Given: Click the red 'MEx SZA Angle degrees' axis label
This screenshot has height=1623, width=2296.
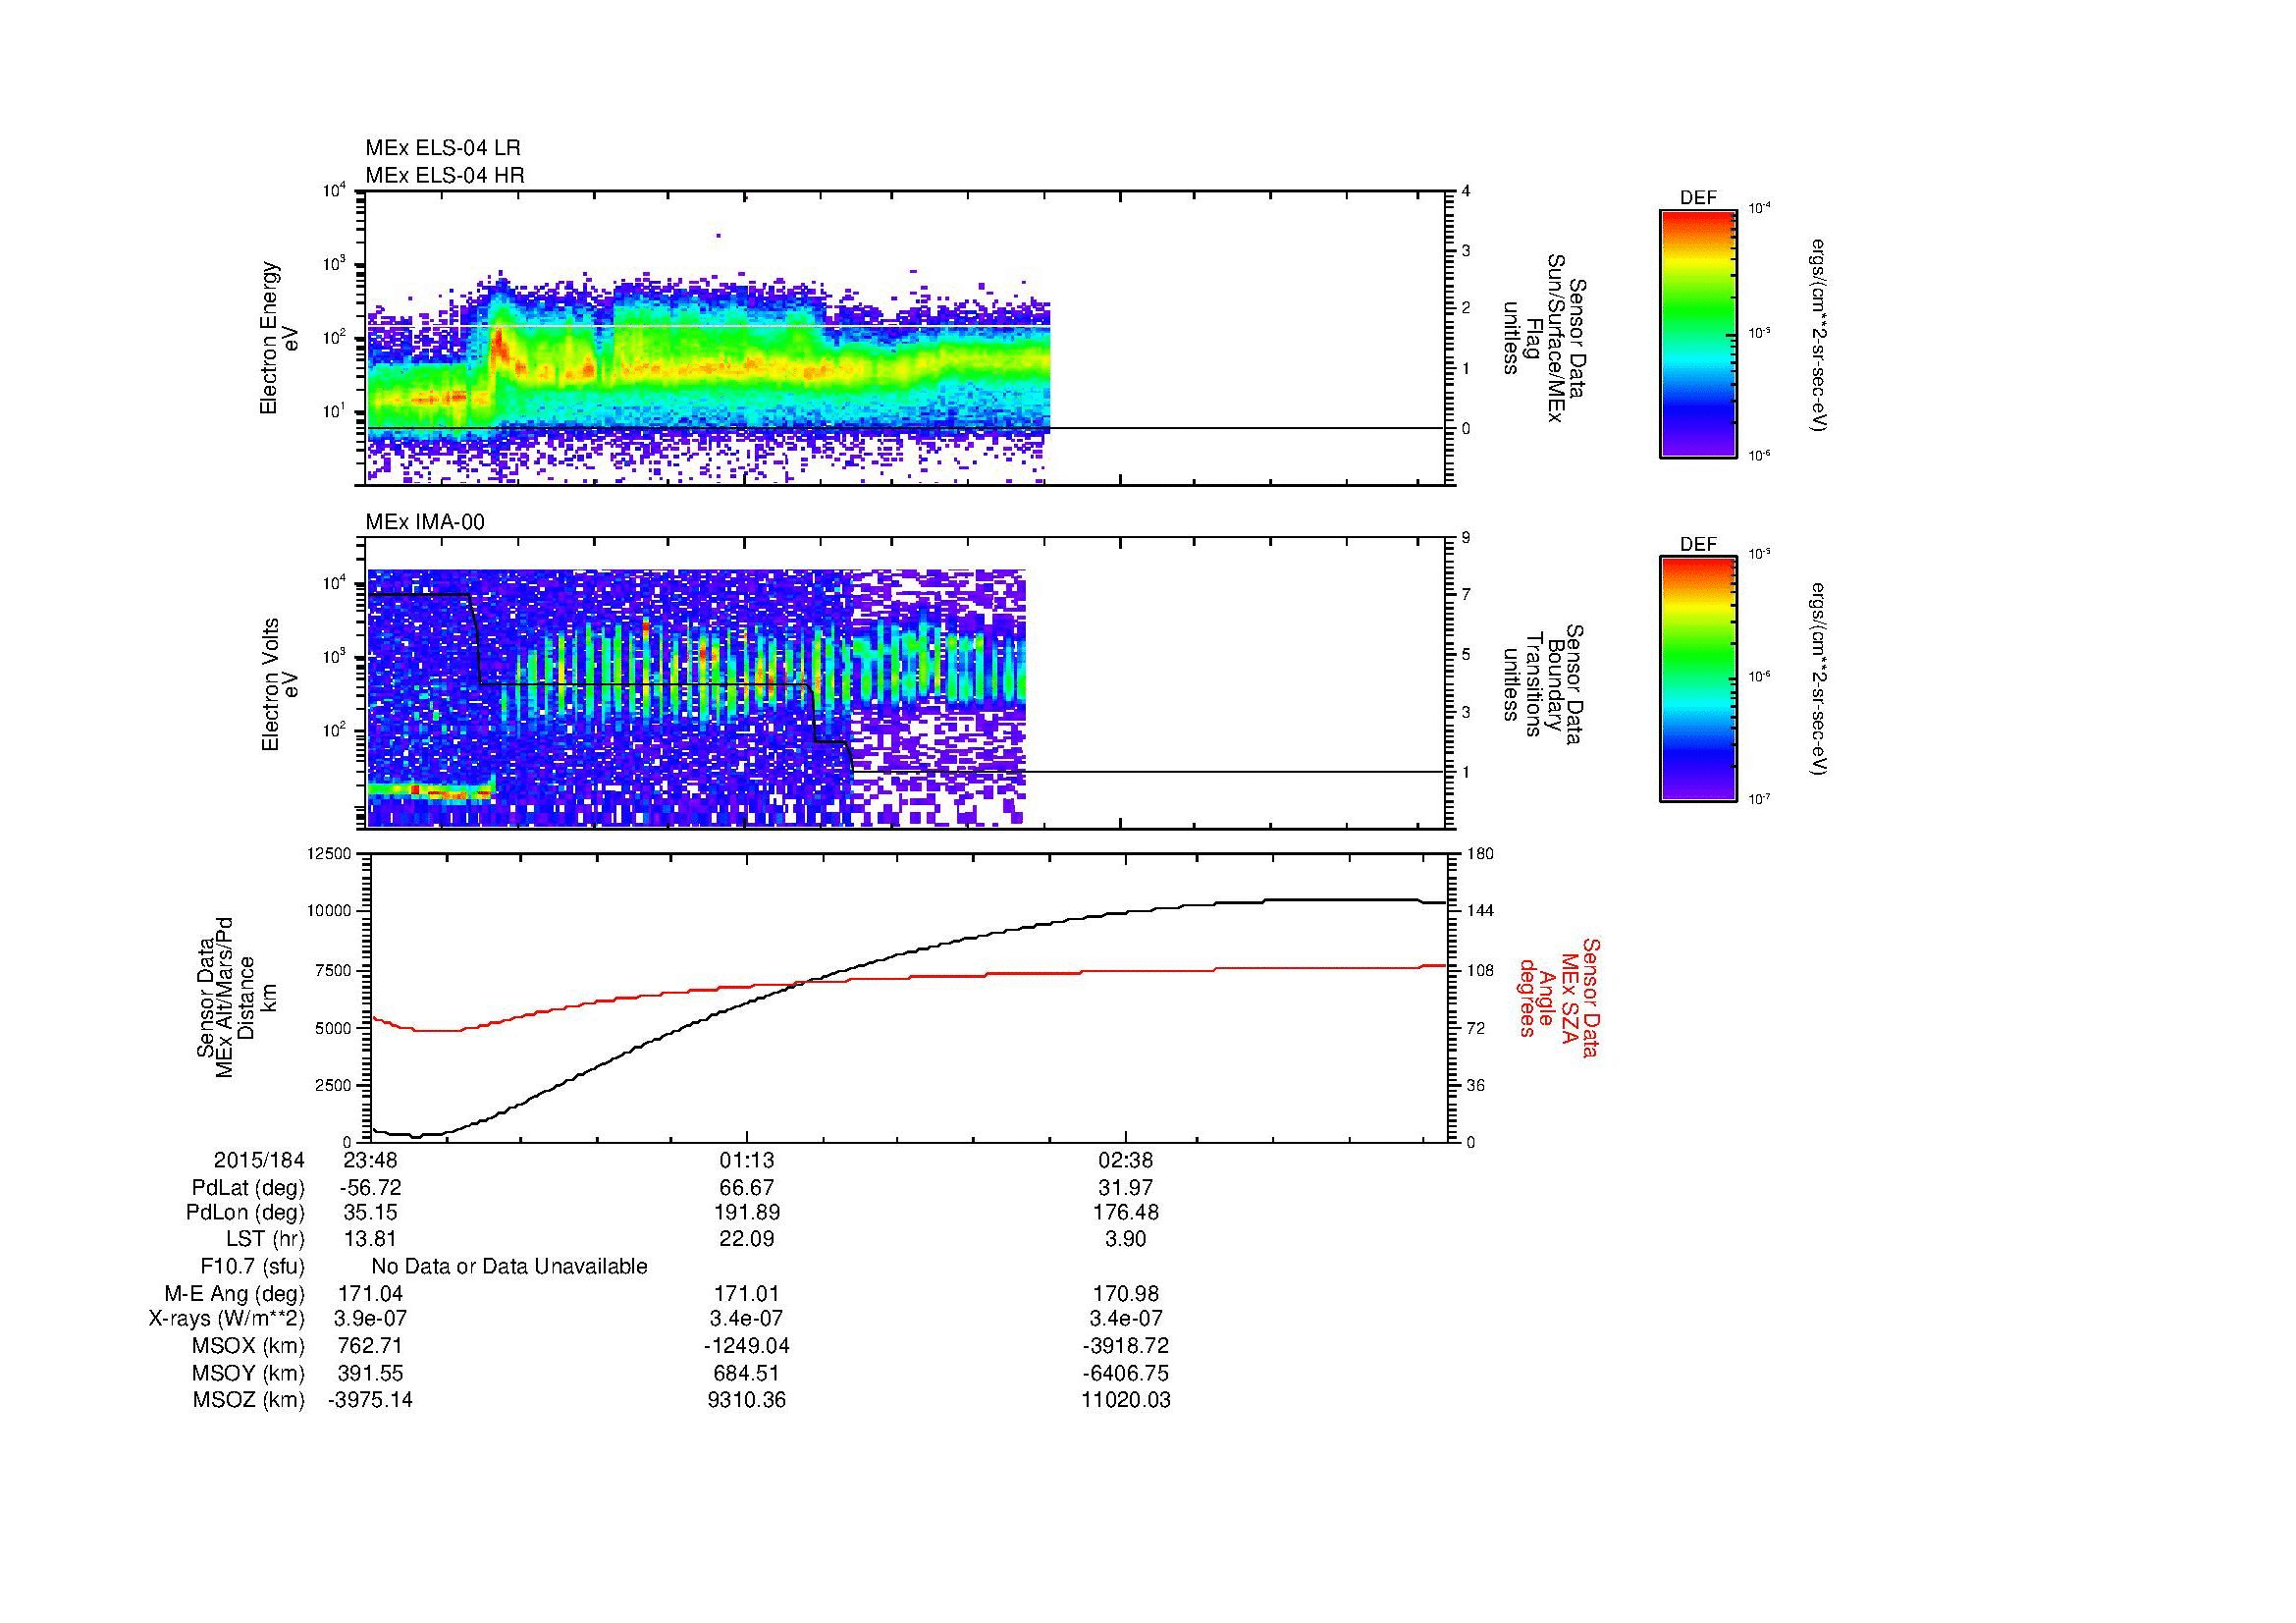Looking at the screenshot, I should tap(1560, 997).
